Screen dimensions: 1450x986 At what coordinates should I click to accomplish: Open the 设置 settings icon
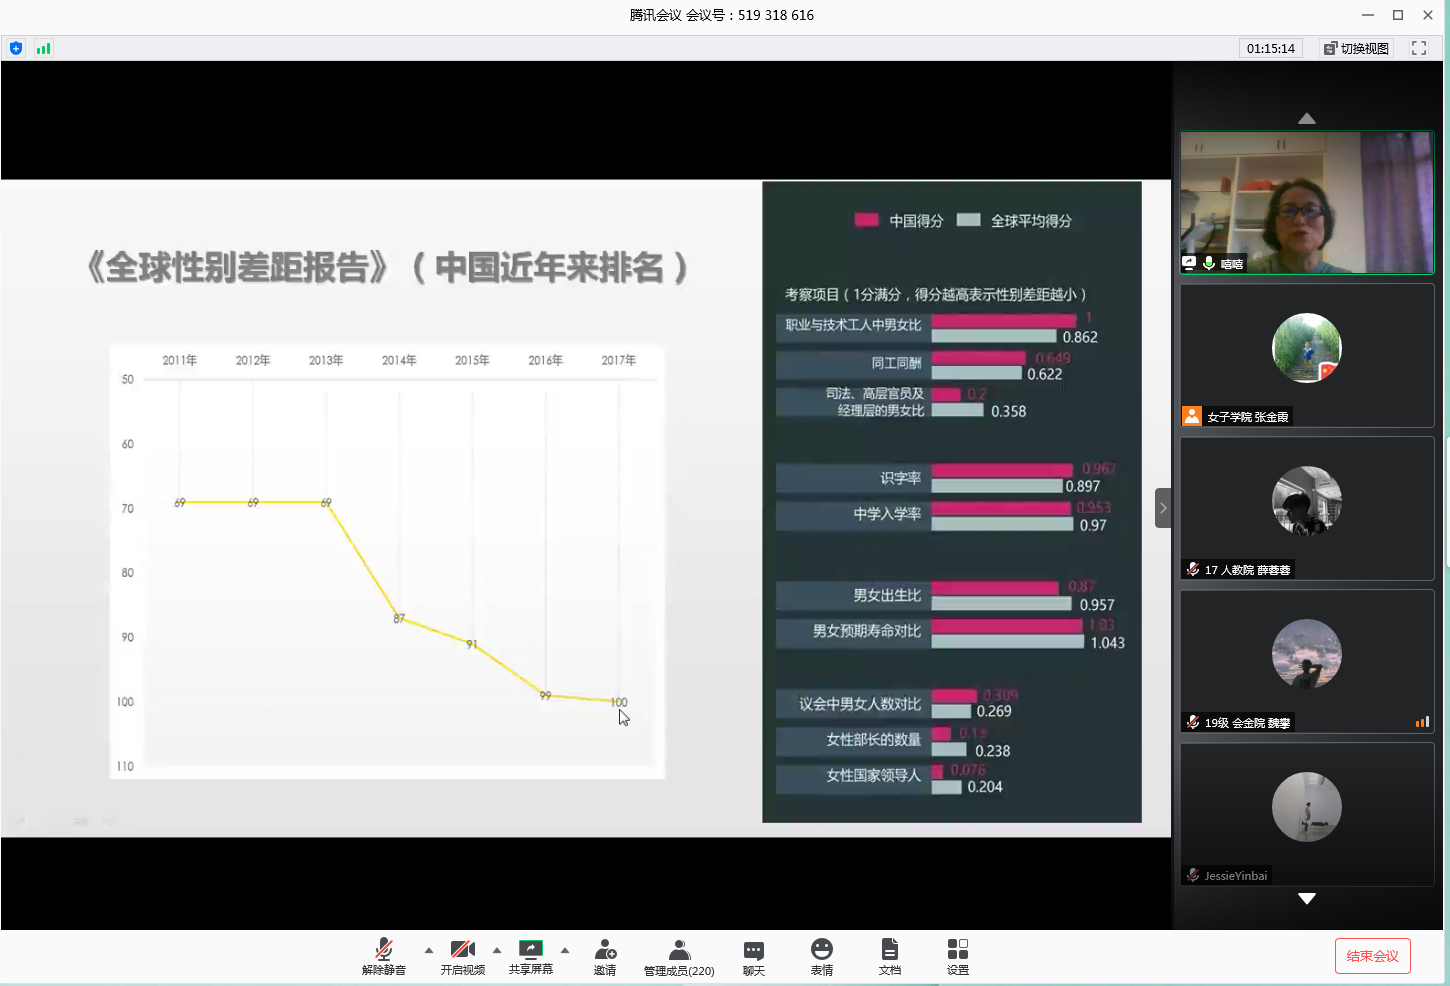pos(958,950)
